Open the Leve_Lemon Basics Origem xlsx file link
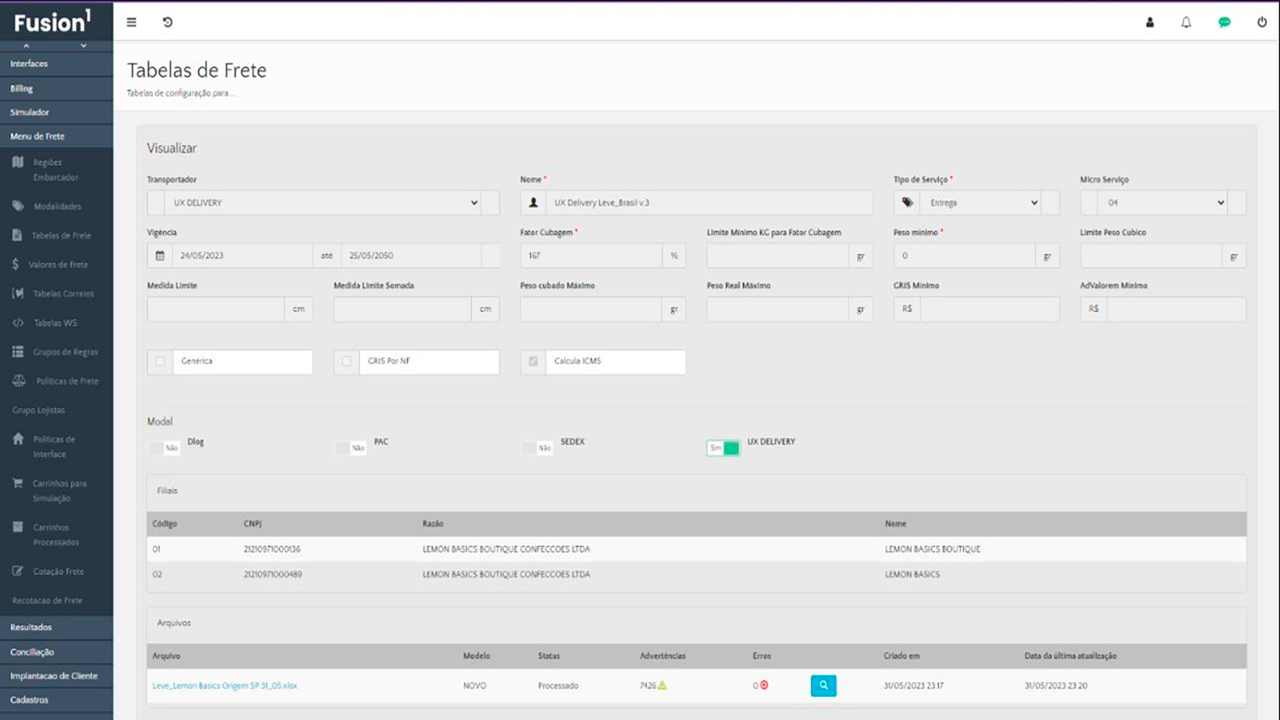This screenshot has width=1280, height=720. (x=225, y=686)
